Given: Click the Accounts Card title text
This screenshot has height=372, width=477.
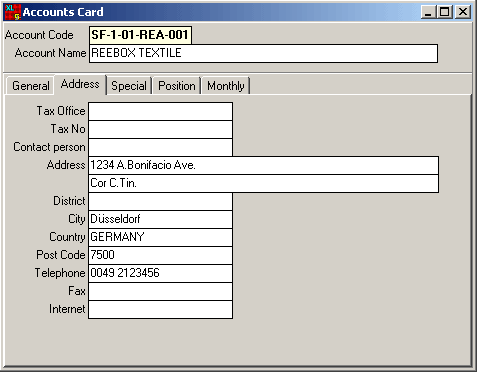Looking at the screenshot, I should point(63,12).
